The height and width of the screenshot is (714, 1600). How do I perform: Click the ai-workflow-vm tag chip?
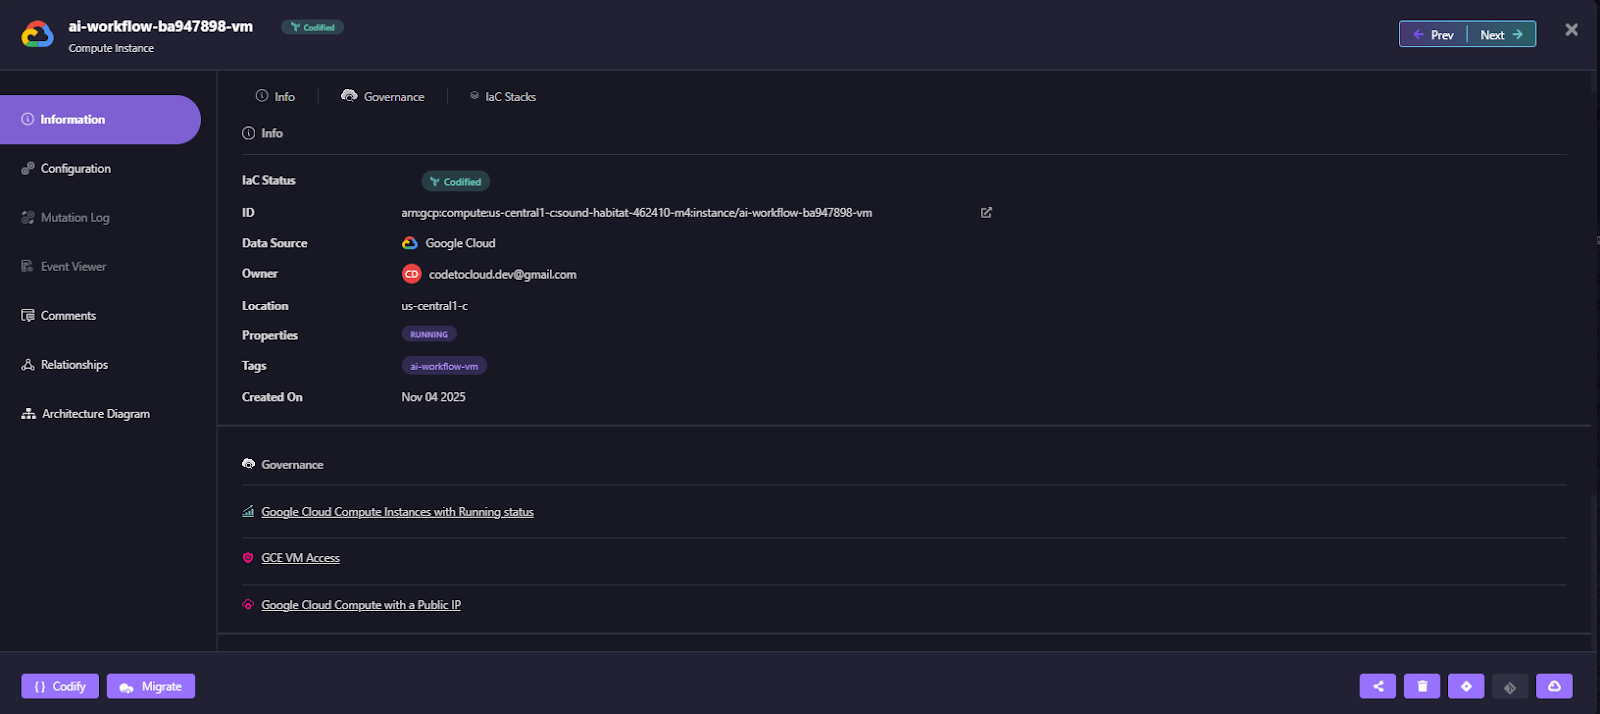pyautogui.click(x=444, y=366)
